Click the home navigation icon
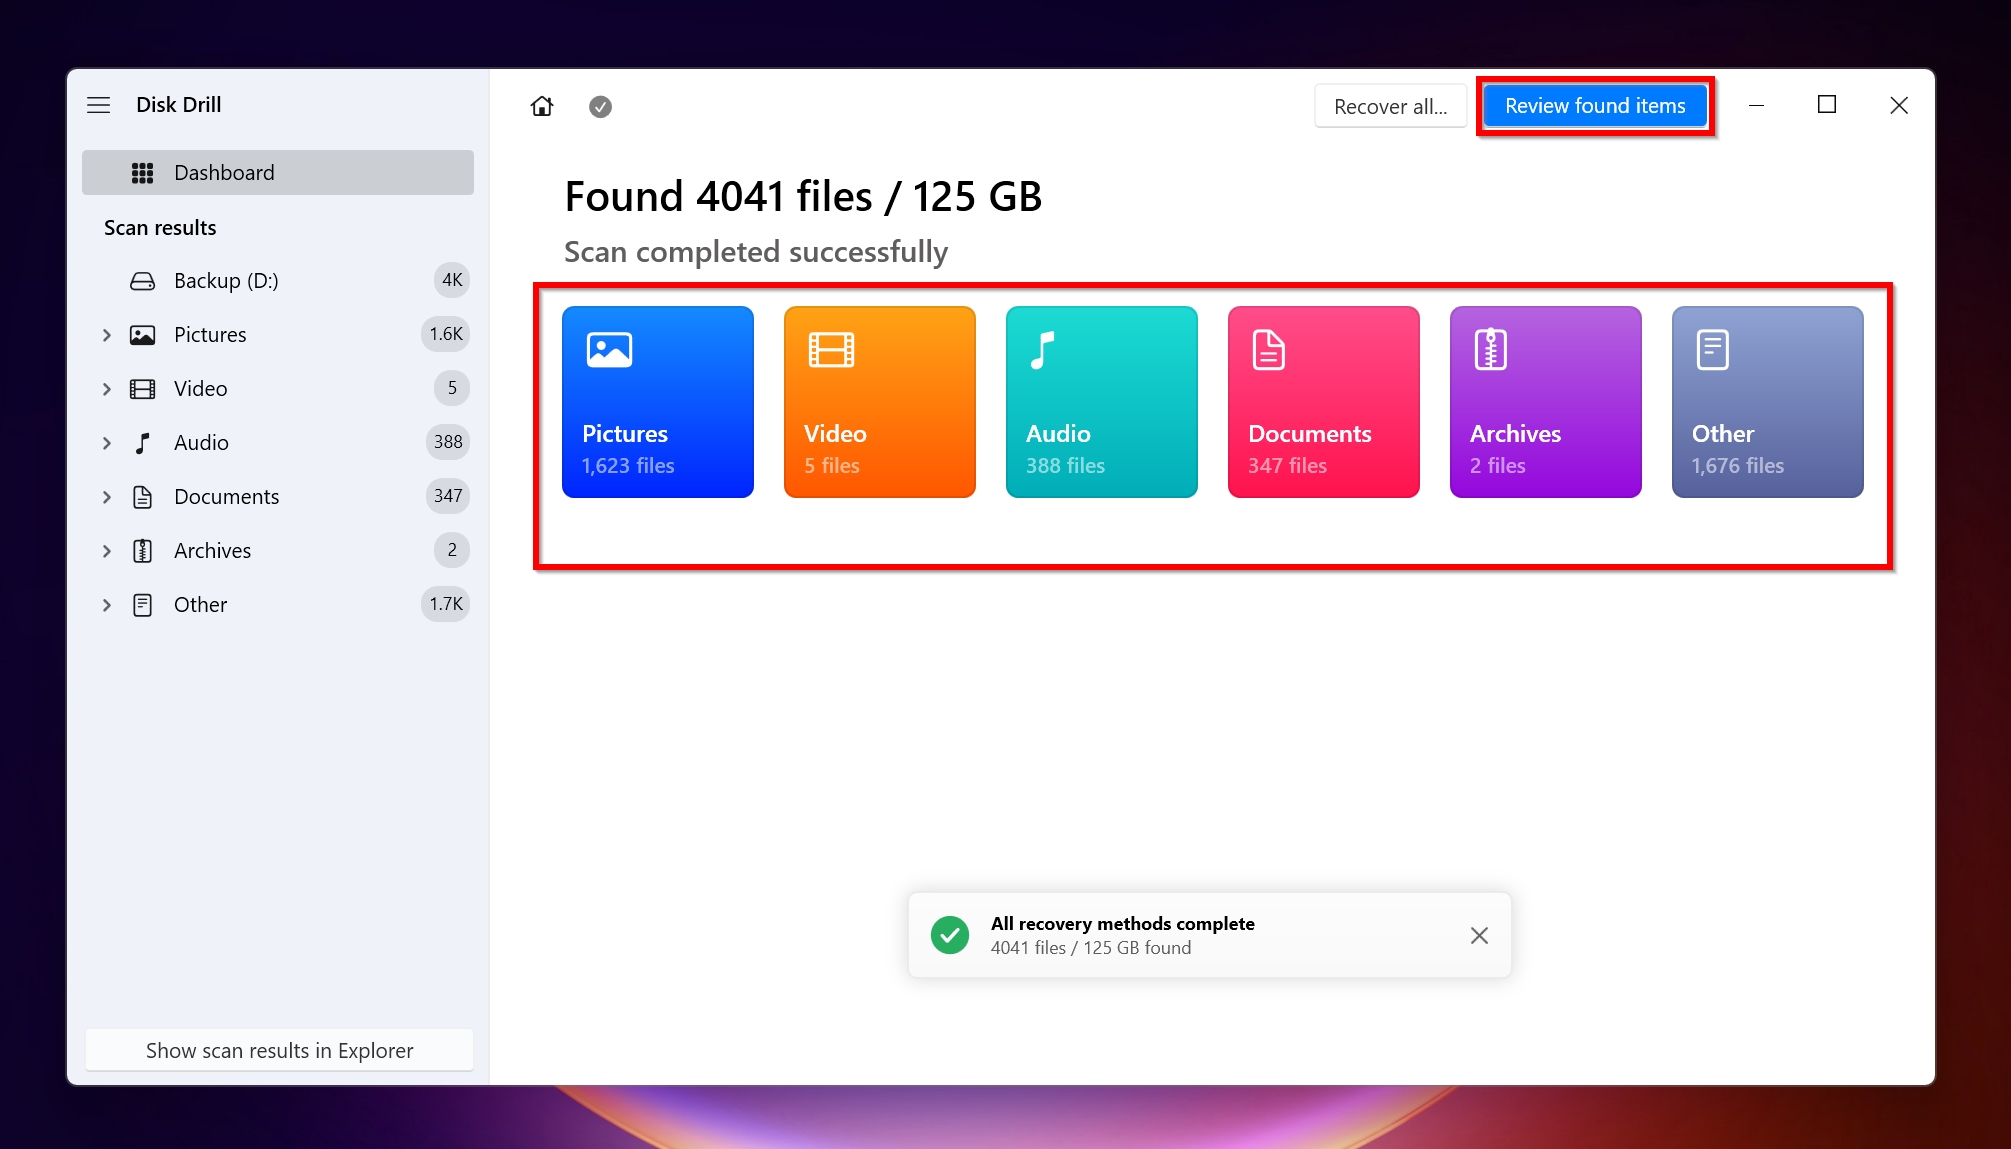Viewport: 2011px width, 1149px height. click(543, 105)
